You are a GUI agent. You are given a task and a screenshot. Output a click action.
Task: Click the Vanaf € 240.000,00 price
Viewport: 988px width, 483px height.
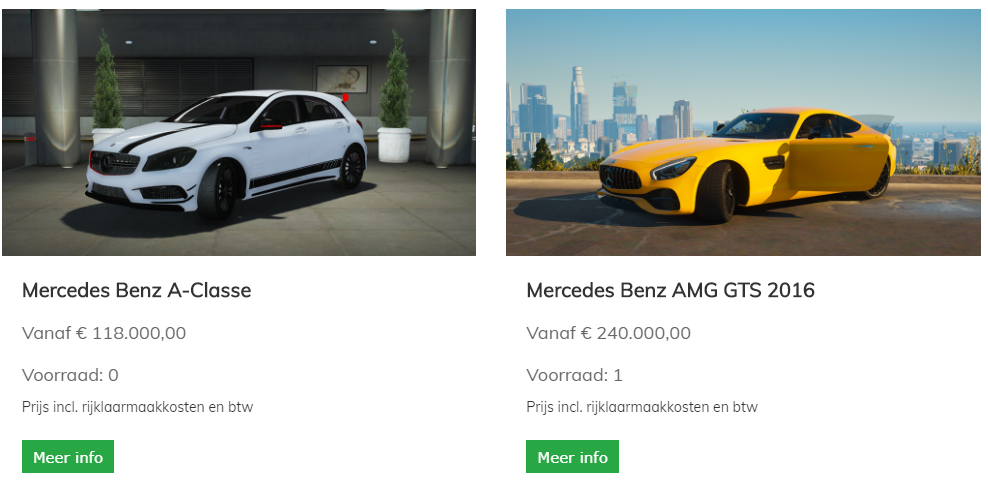point(609,332)
